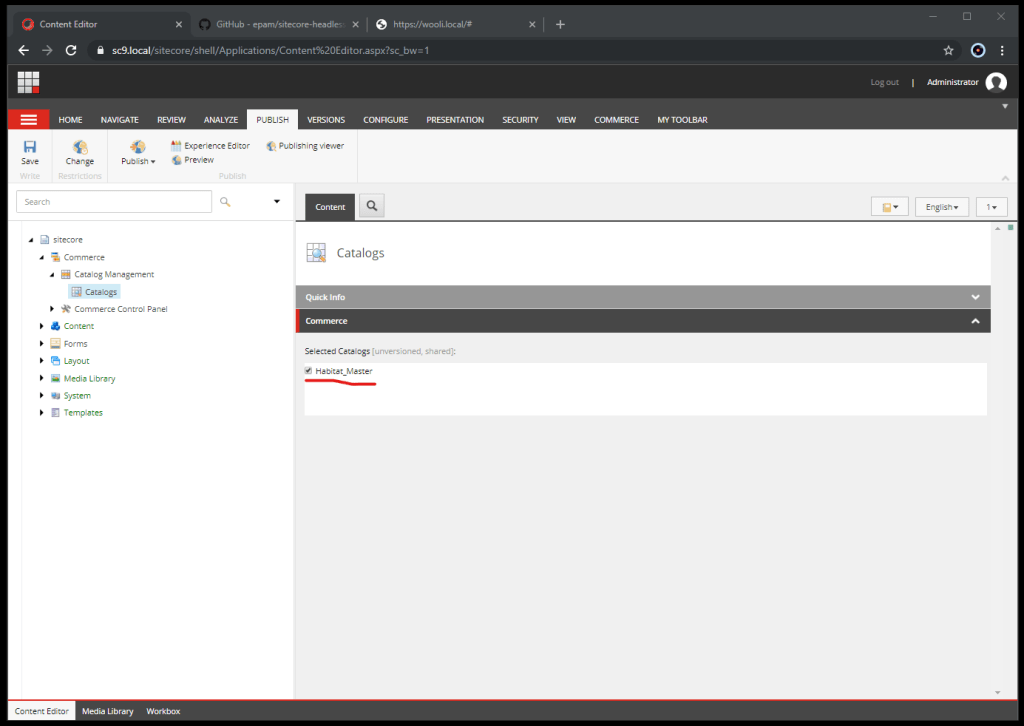
Task: Click the magnifier search tab icon
Action: (x=371, y=206)
